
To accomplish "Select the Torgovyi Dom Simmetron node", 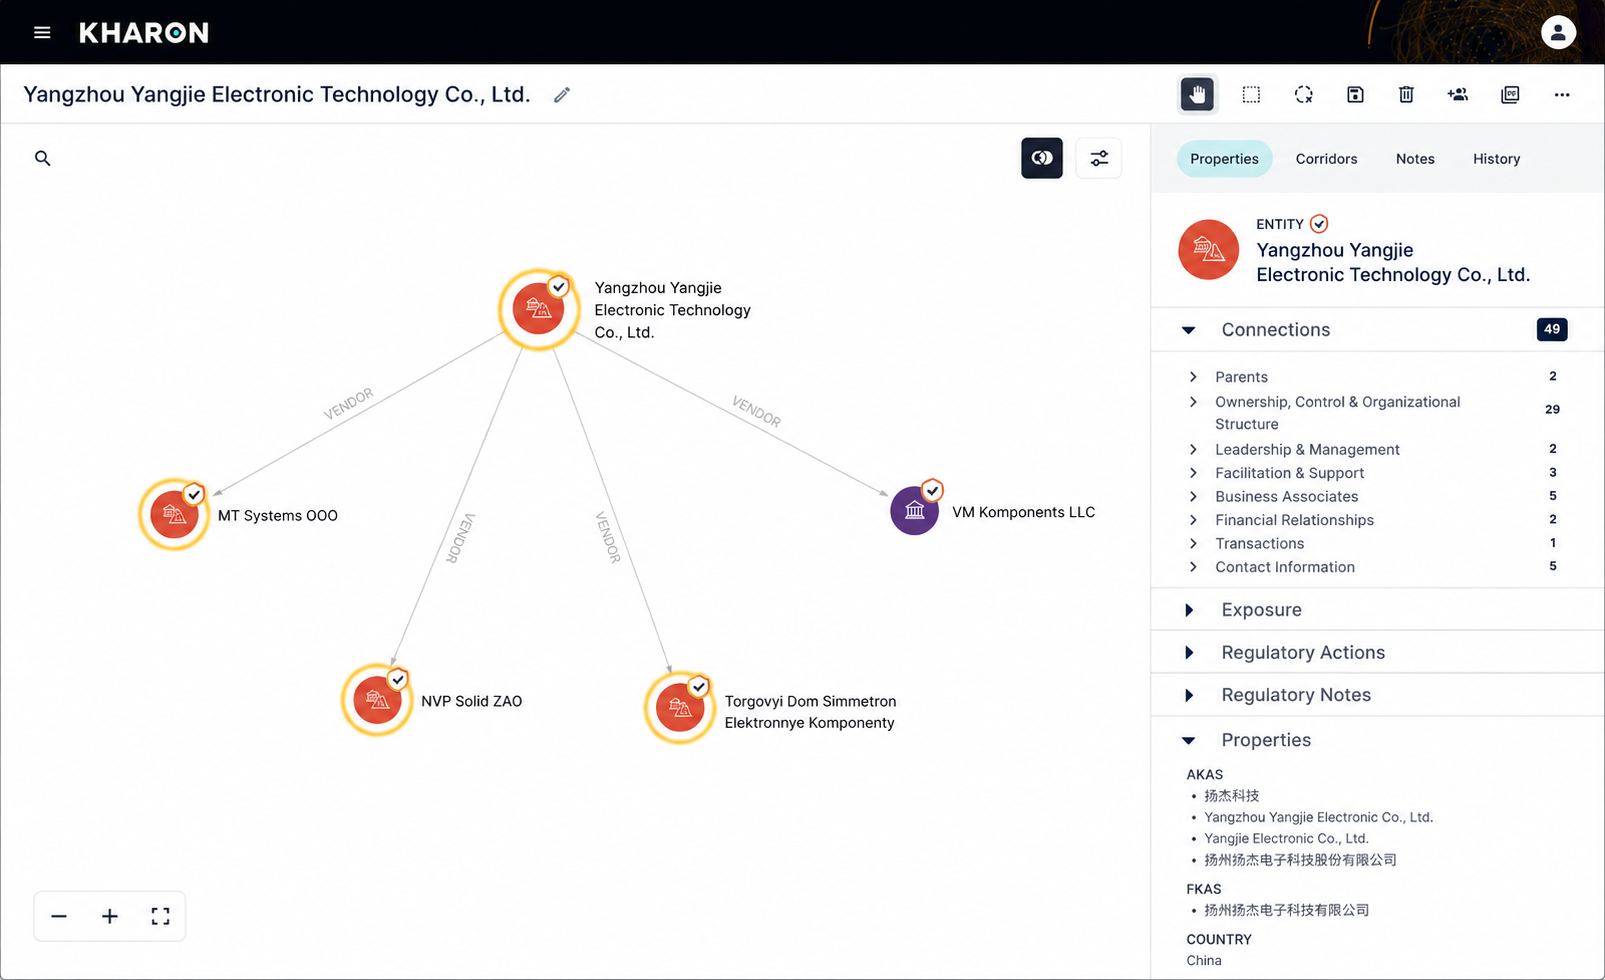I will pyautogui.click(x=680, y=708).
